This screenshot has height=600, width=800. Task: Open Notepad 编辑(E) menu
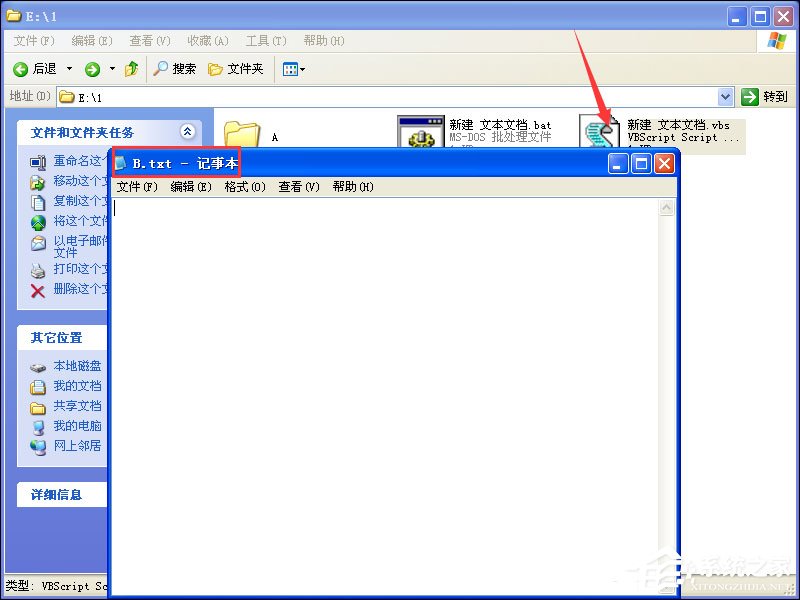point(191,187)
